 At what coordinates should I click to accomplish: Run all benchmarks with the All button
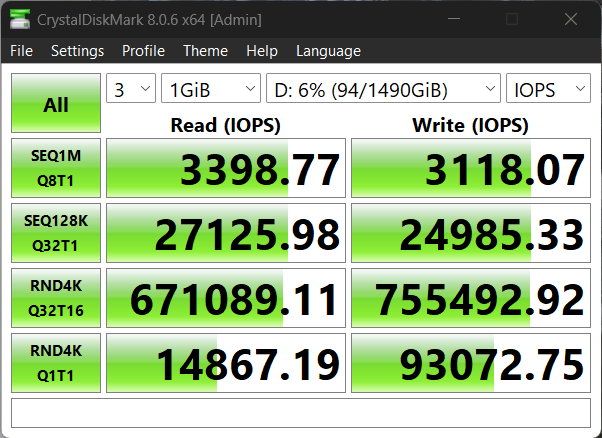[56, 103]
